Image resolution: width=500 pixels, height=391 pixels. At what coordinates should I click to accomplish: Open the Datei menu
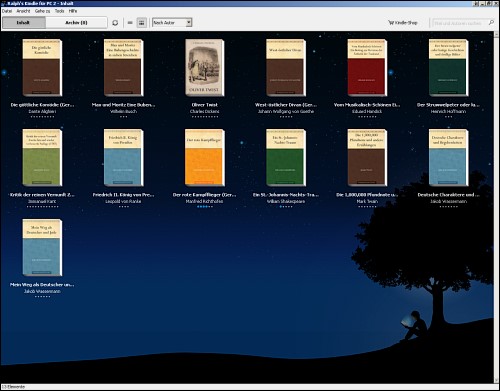tap(7, 11)
